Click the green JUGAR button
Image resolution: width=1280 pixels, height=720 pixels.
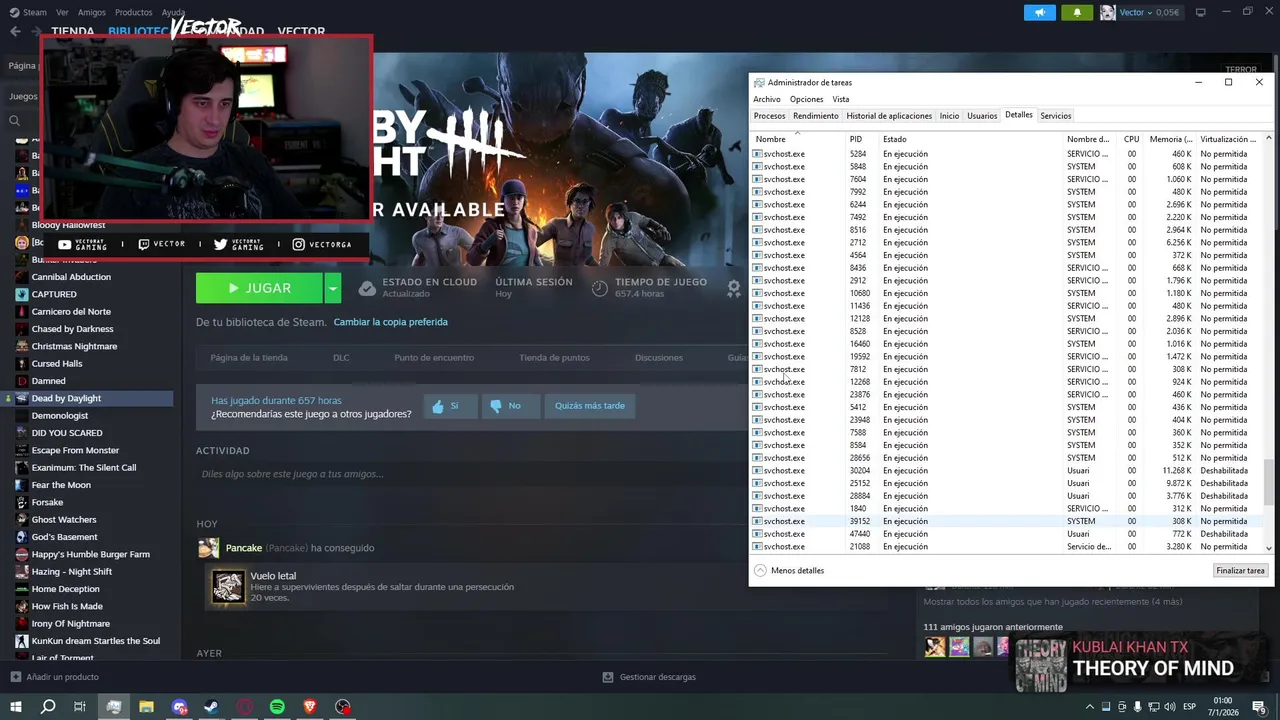click(260, 288)
